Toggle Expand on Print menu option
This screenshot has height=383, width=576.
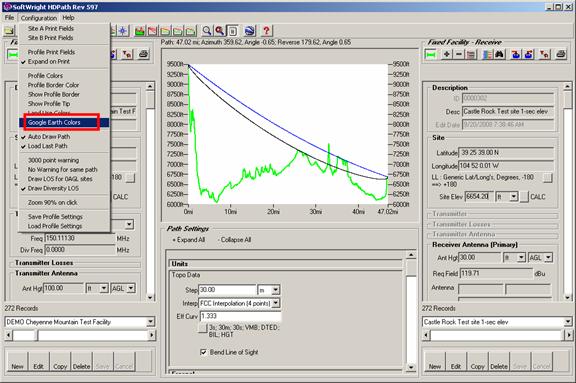coord(64,61)
